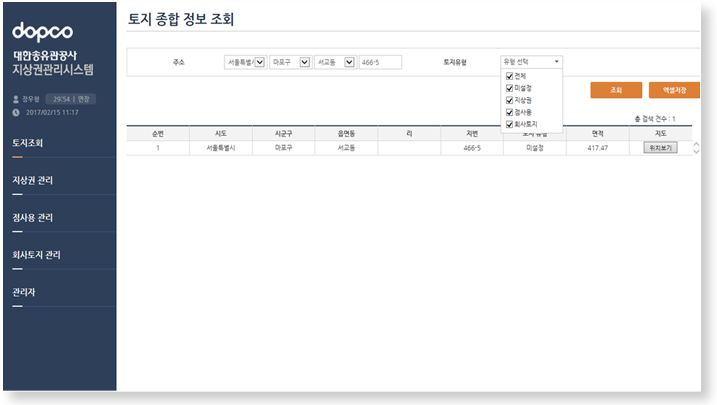This screenshot has width=717, height=405.
Task: Click the 면적 column header
Action: point(598,133)
